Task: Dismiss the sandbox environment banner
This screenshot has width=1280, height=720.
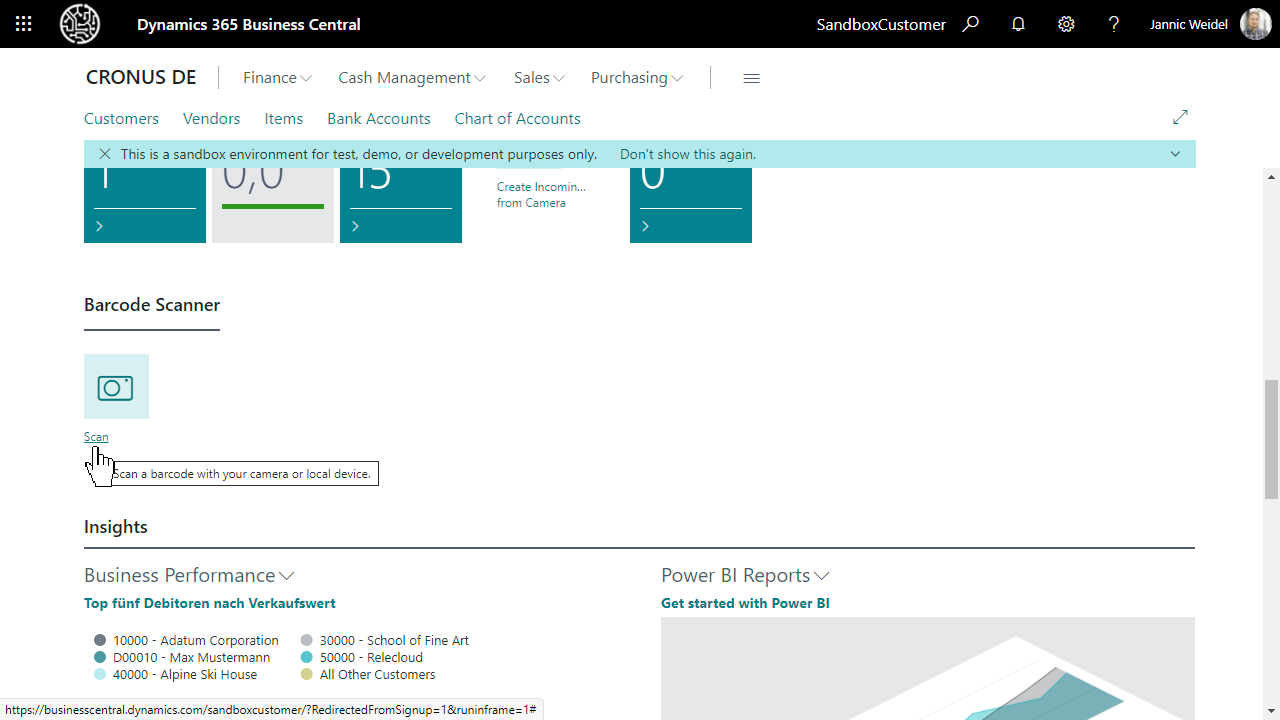Action: [105, 154]
